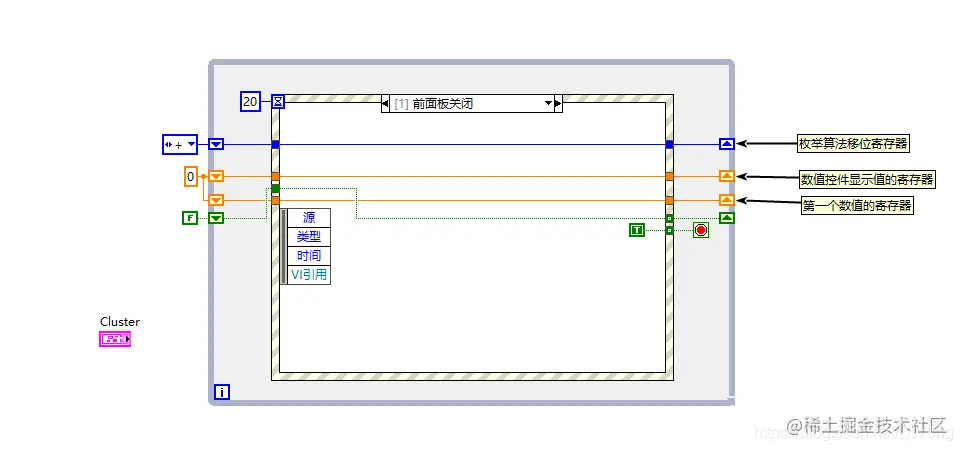
Task: Toggle the True boolean constant
Action: (637, 230)
